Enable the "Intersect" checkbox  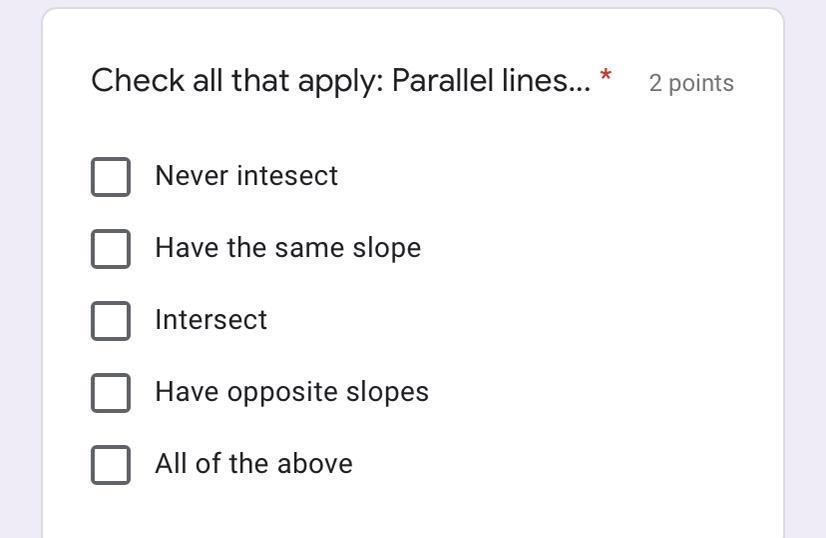[111, 320]
